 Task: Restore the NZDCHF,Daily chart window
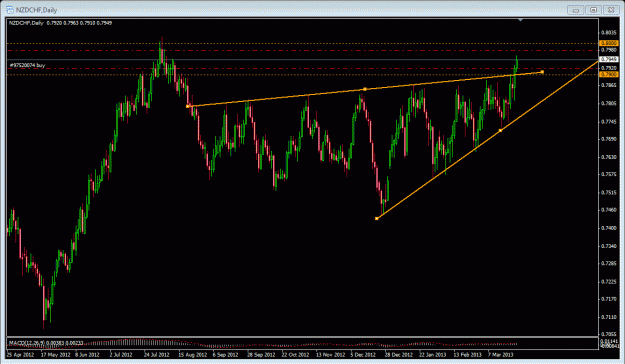coord(594,10)
